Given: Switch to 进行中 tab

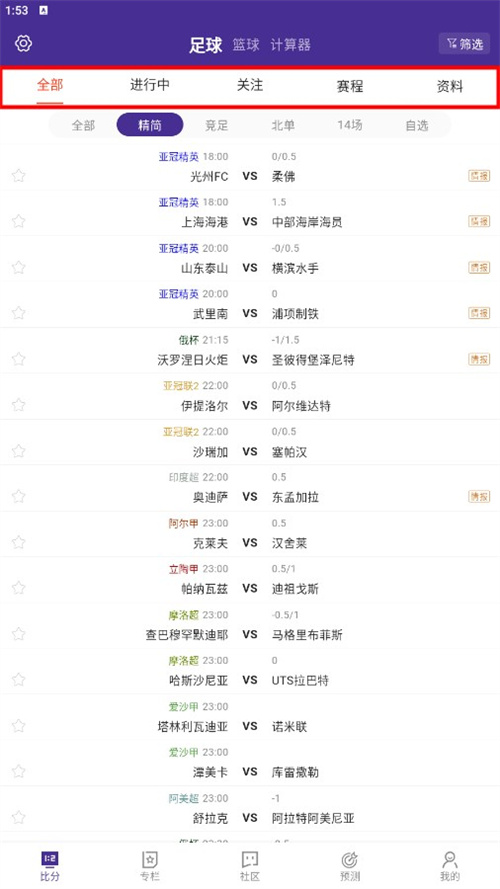Looking at the screenshot, I should coord(150,85).
